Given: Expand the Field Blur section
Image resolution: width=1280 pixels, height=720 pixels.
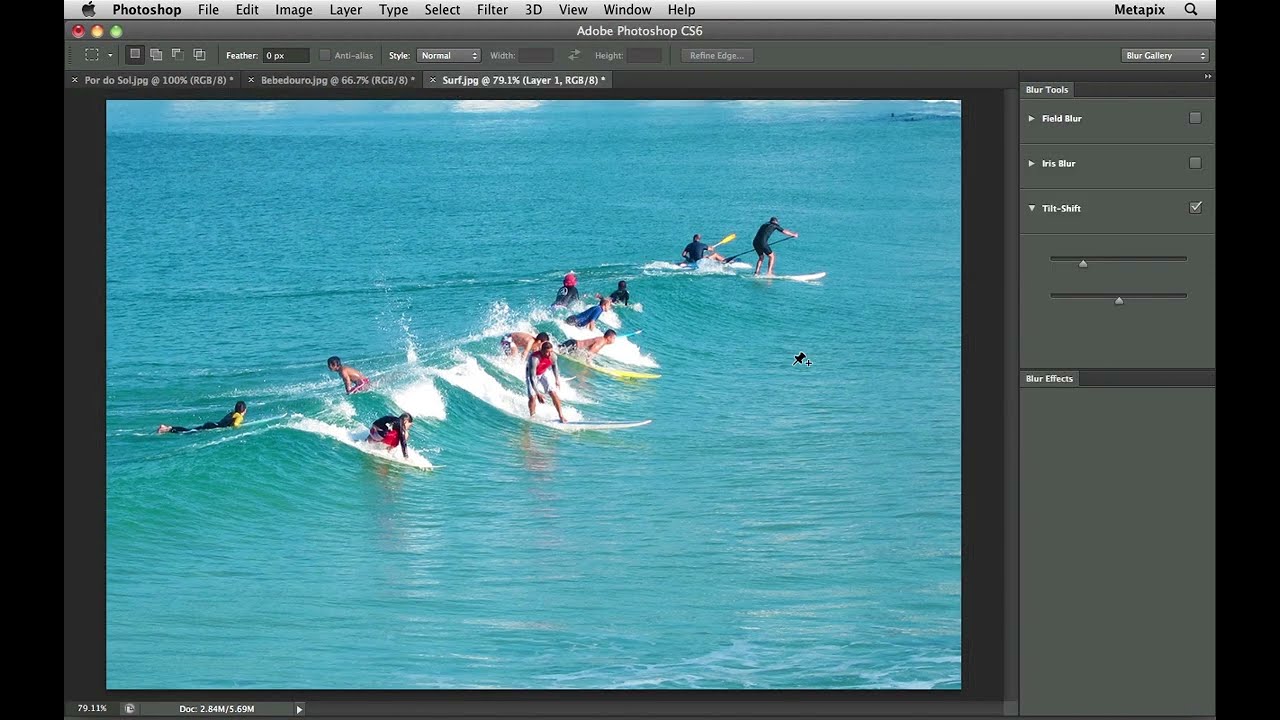Looking at the screenshot, I should (1031, 118).
